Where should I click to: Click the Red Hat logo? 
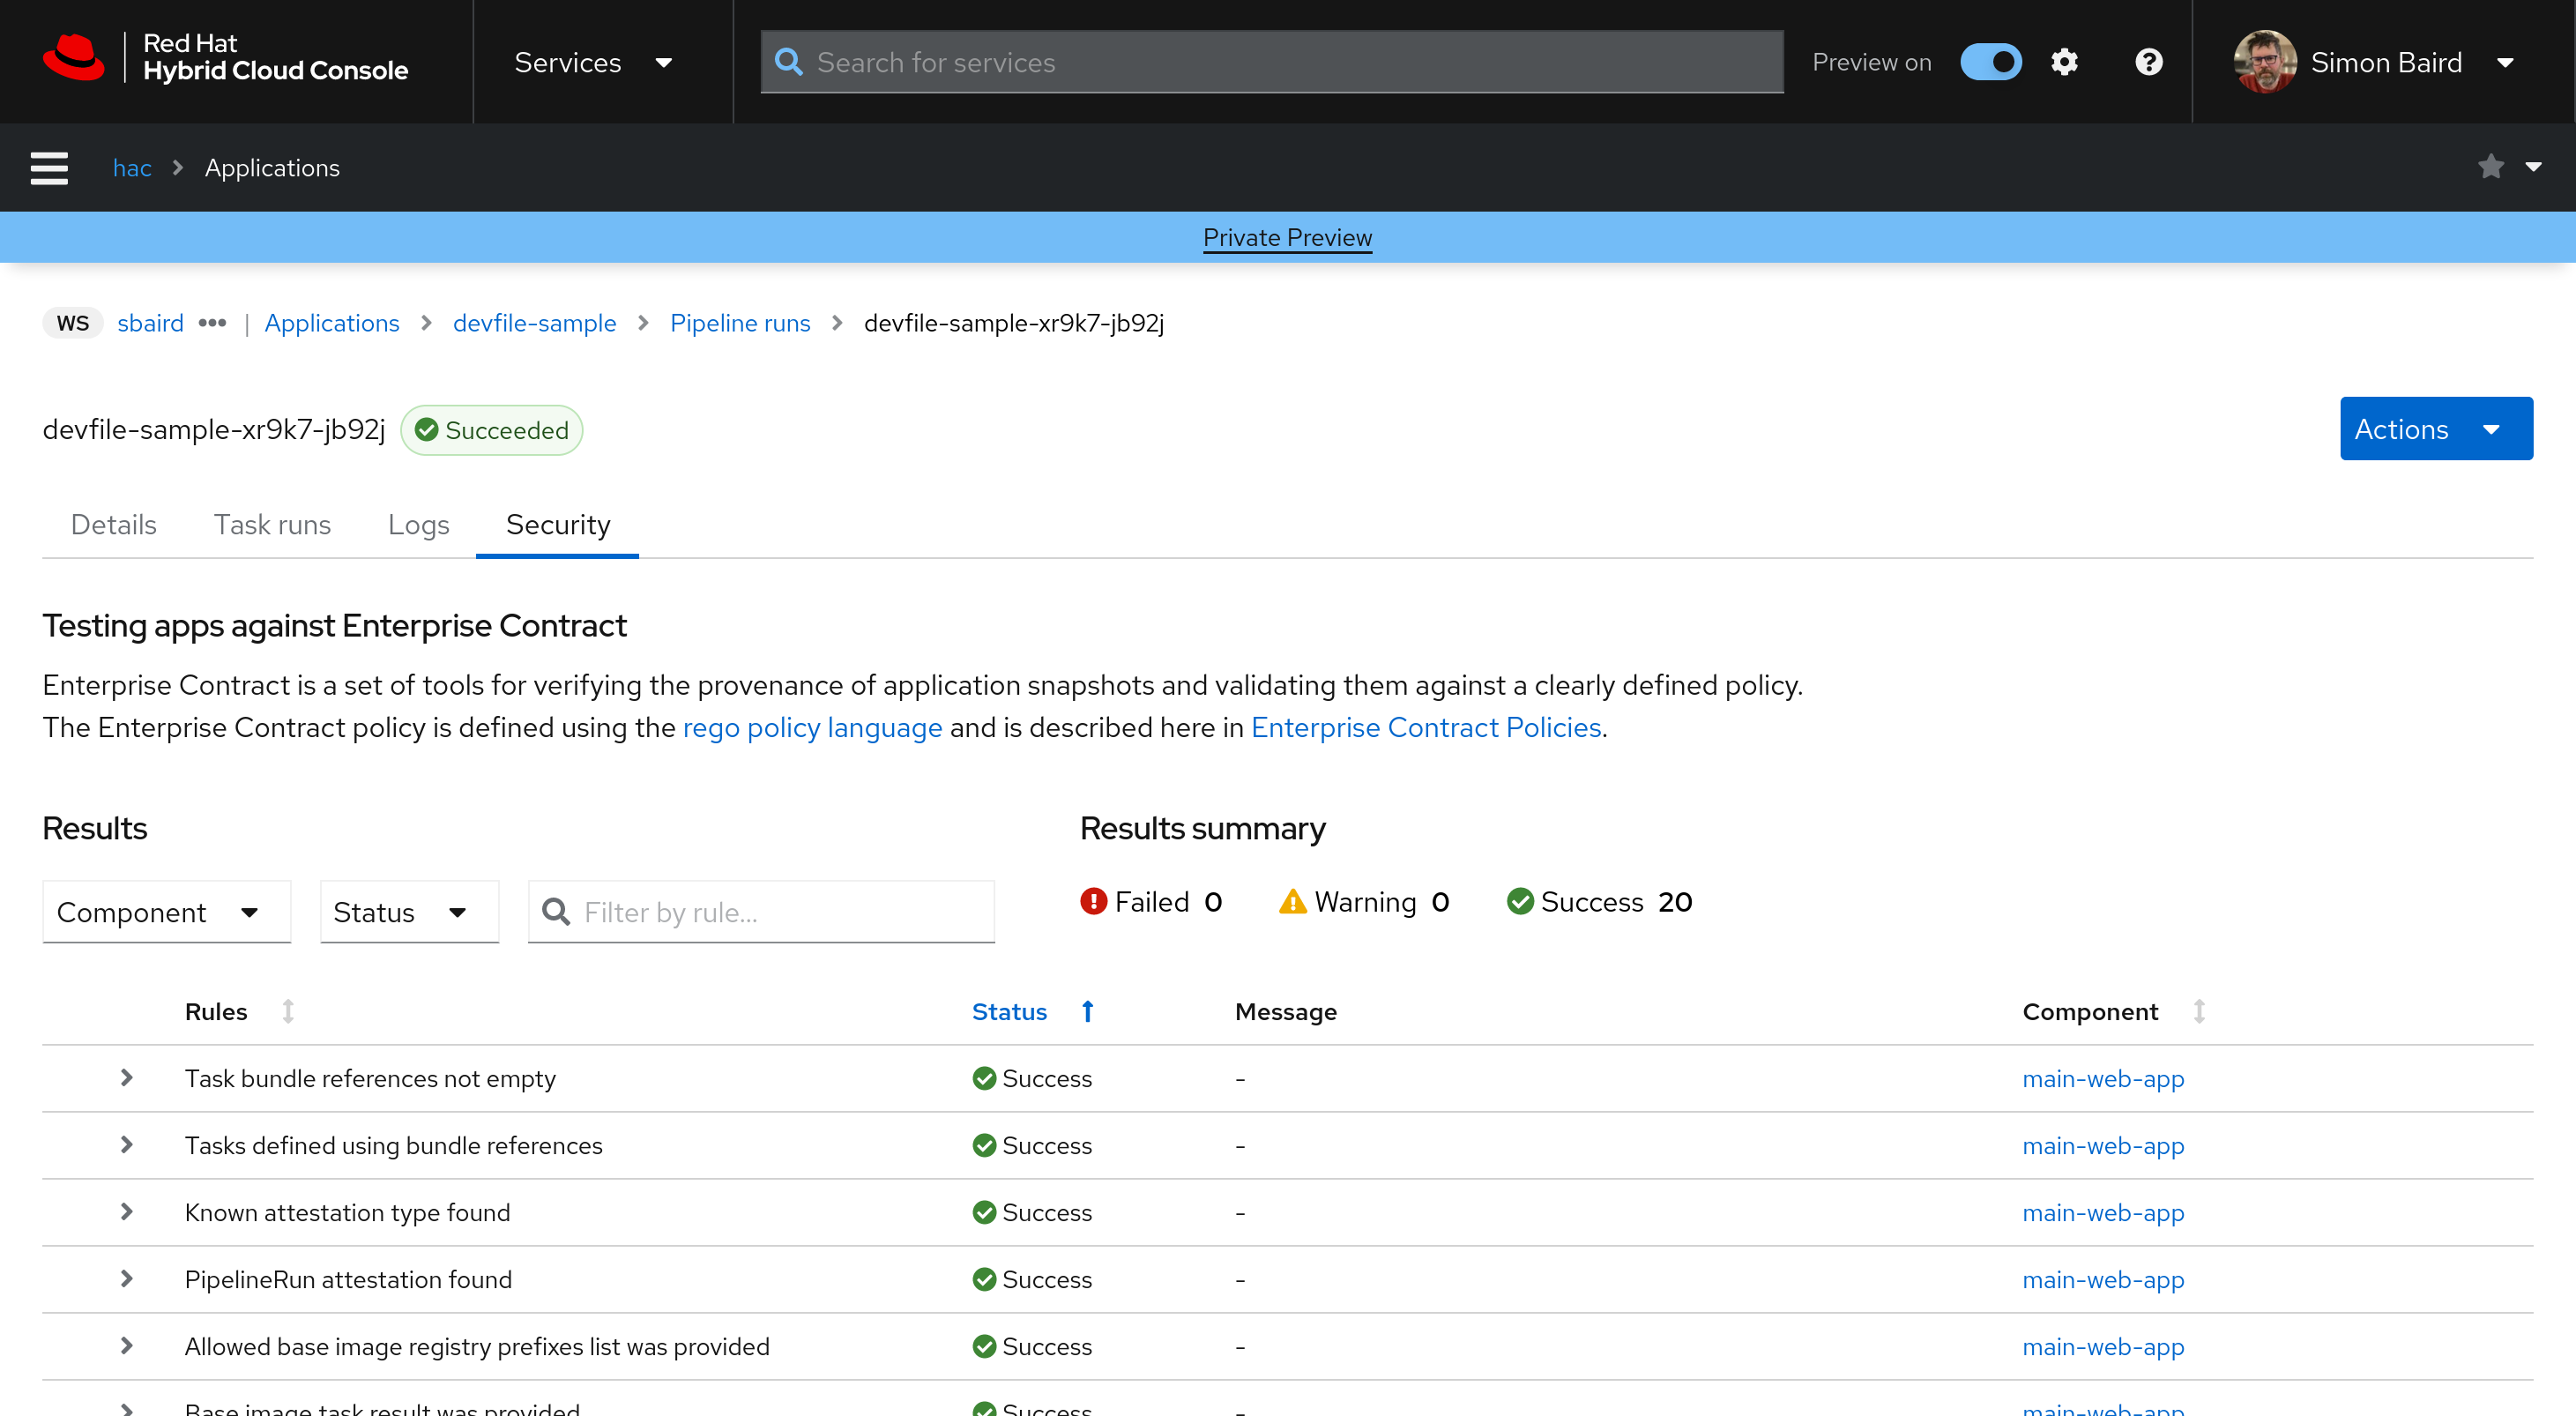pos(74,58)
